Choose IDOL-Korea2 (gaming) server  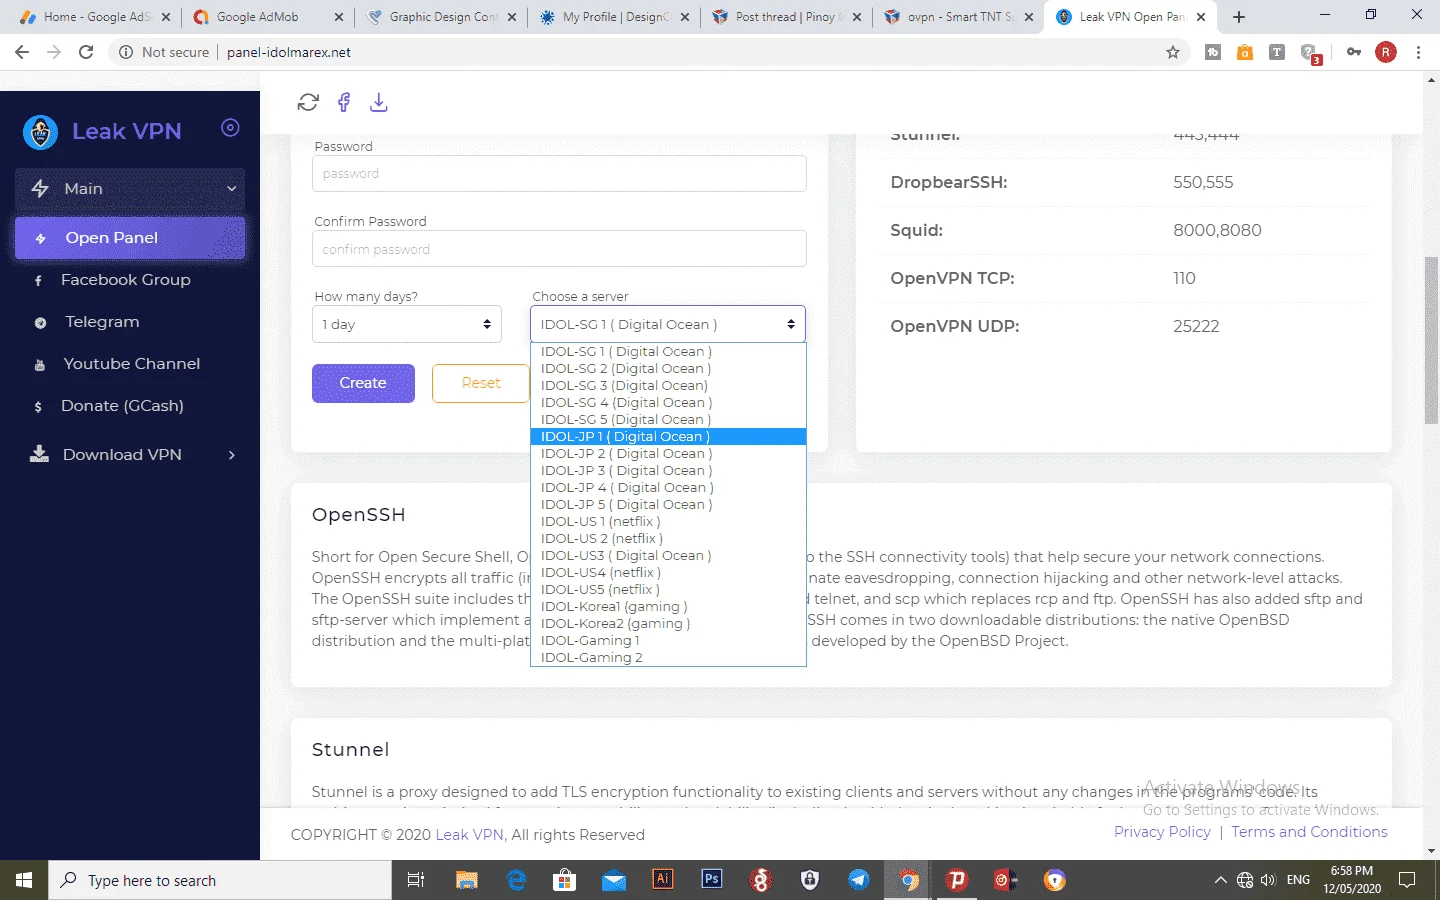(668, 624)
